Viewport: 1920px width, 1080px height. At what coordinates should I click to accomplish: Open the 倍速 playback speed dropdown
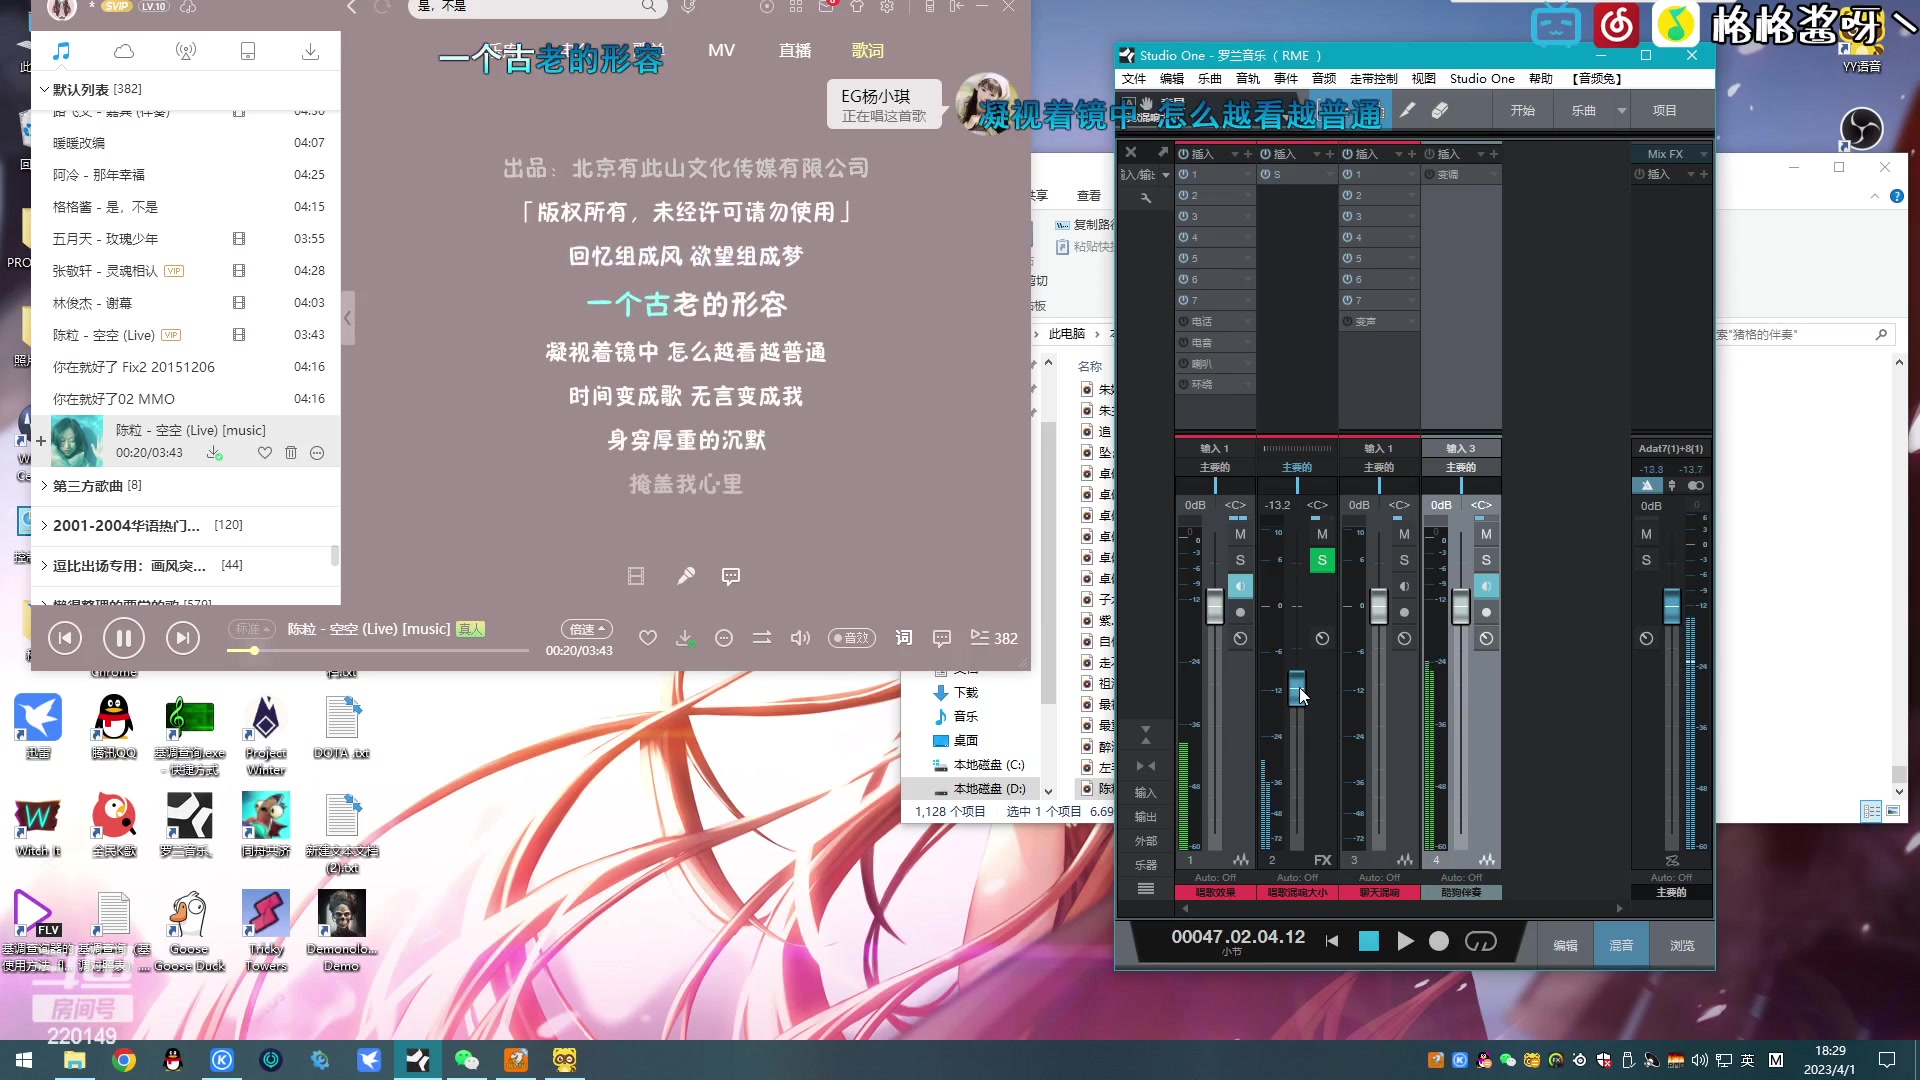pos(587,629)
